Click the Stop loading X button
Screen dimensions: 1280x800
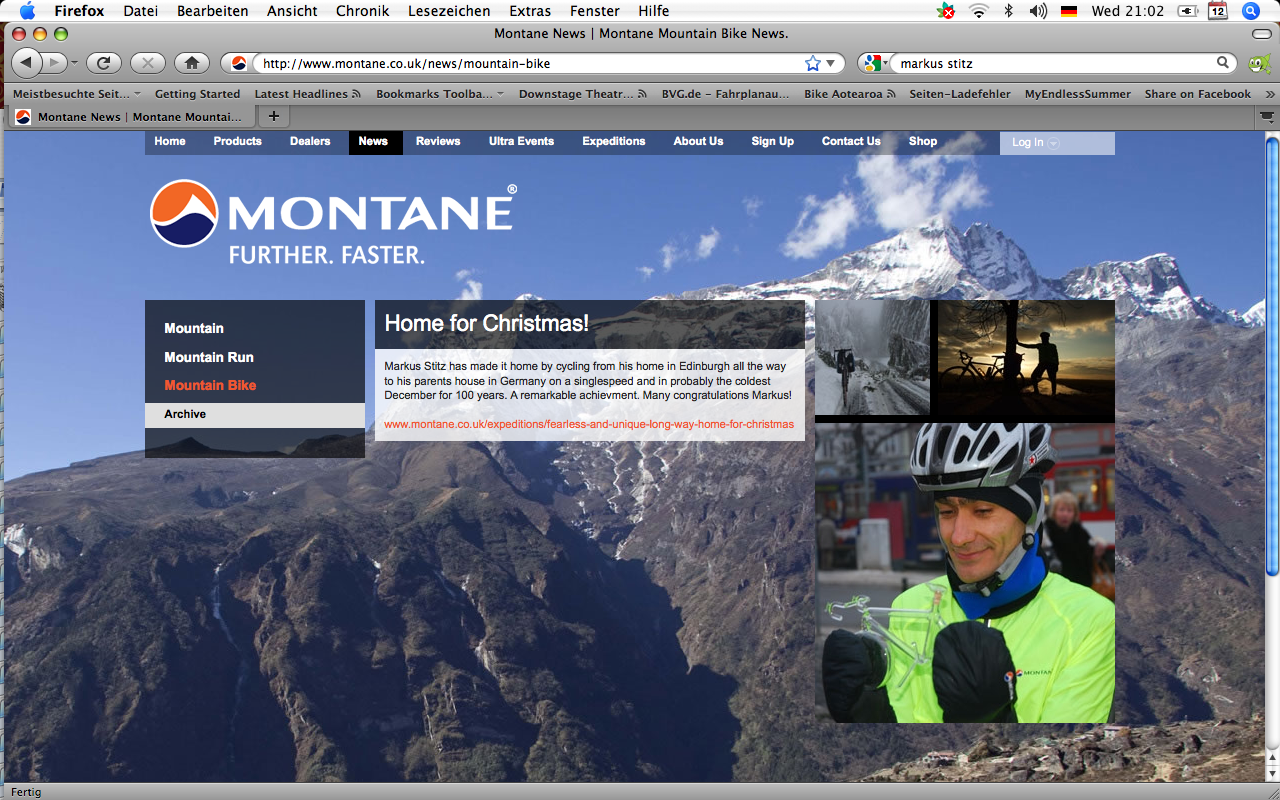(147, 63)
